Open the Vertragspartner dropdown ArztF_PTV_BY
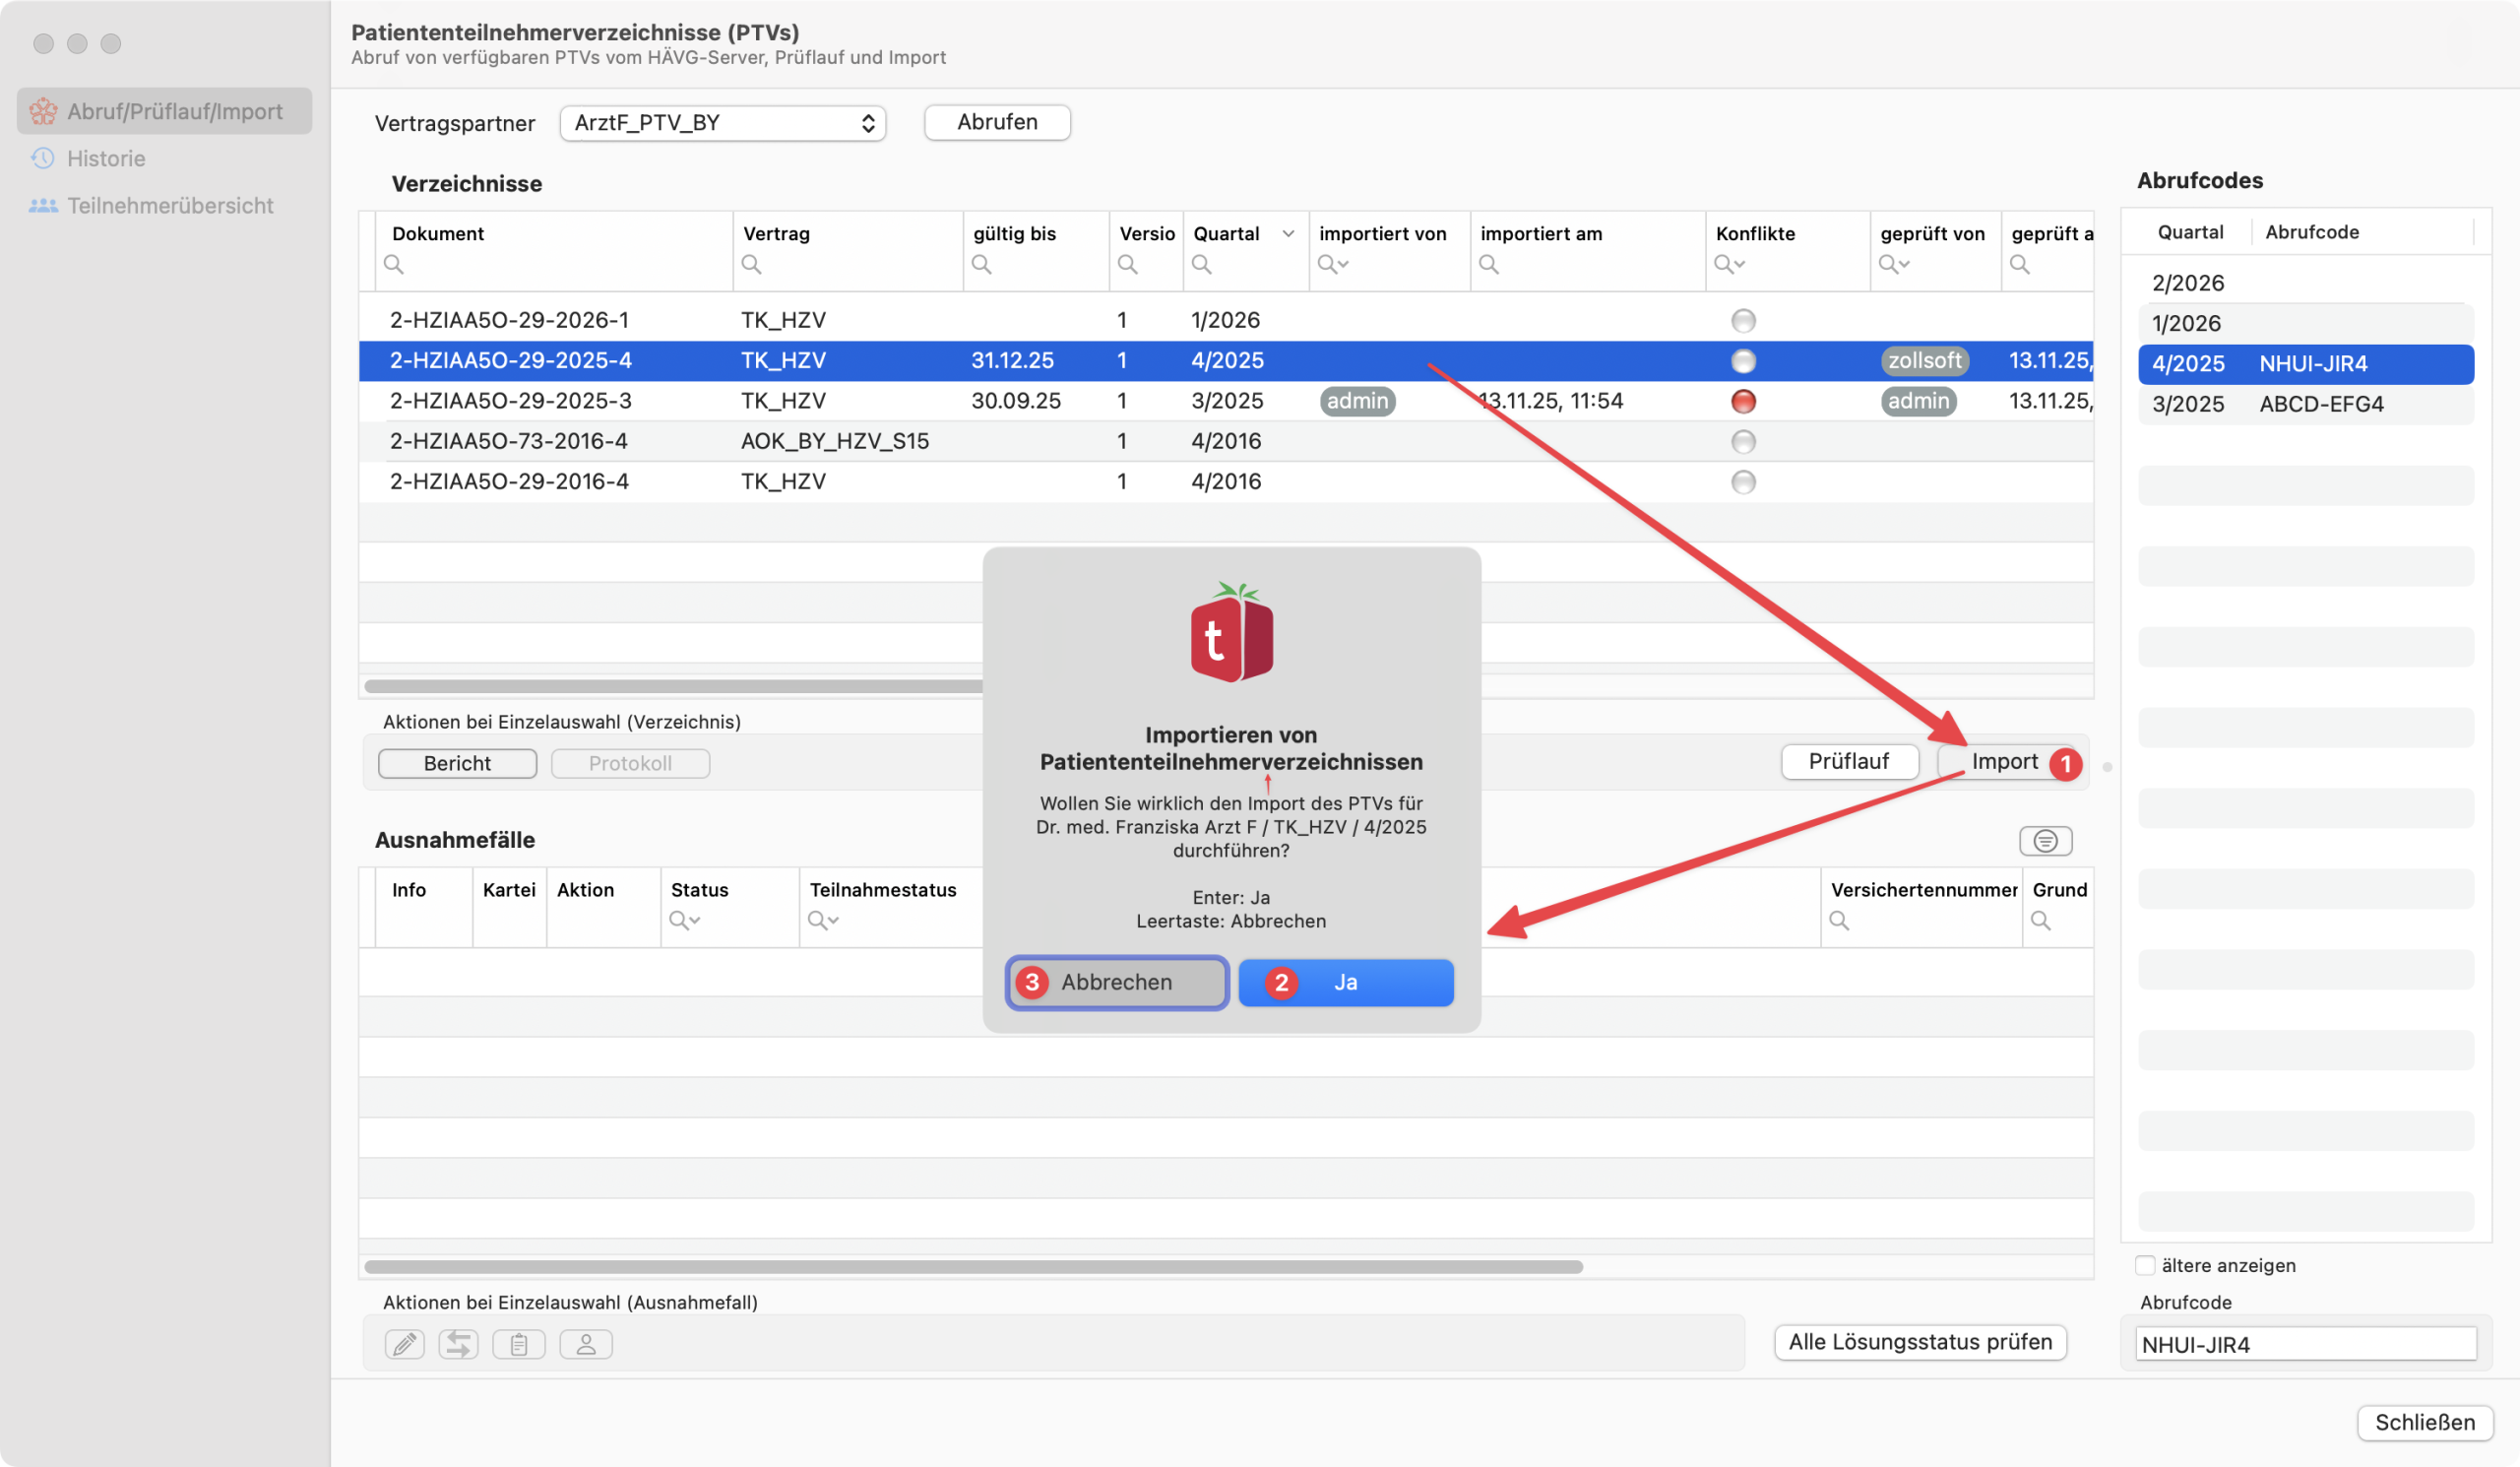 click(x=722, y=123)
